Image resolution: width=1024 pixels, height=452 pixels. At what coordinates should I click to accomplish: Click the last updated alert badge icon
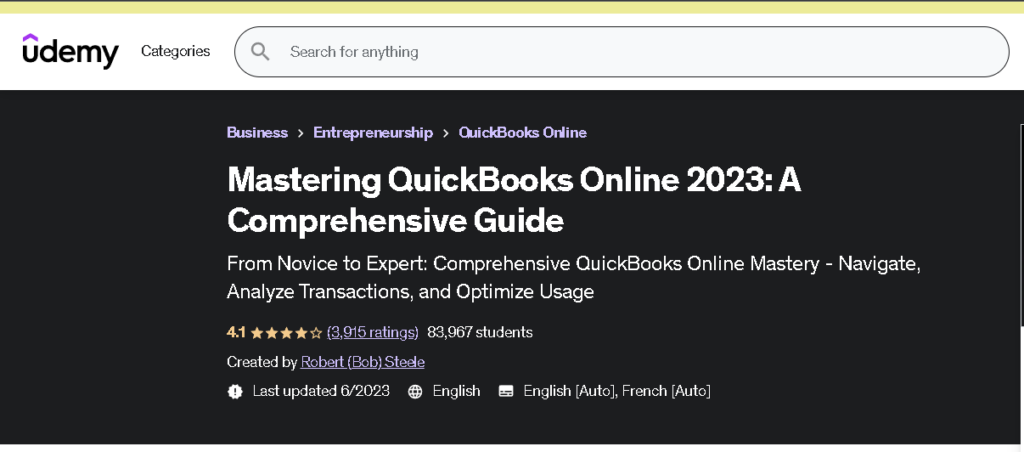(x=235, y=391)
